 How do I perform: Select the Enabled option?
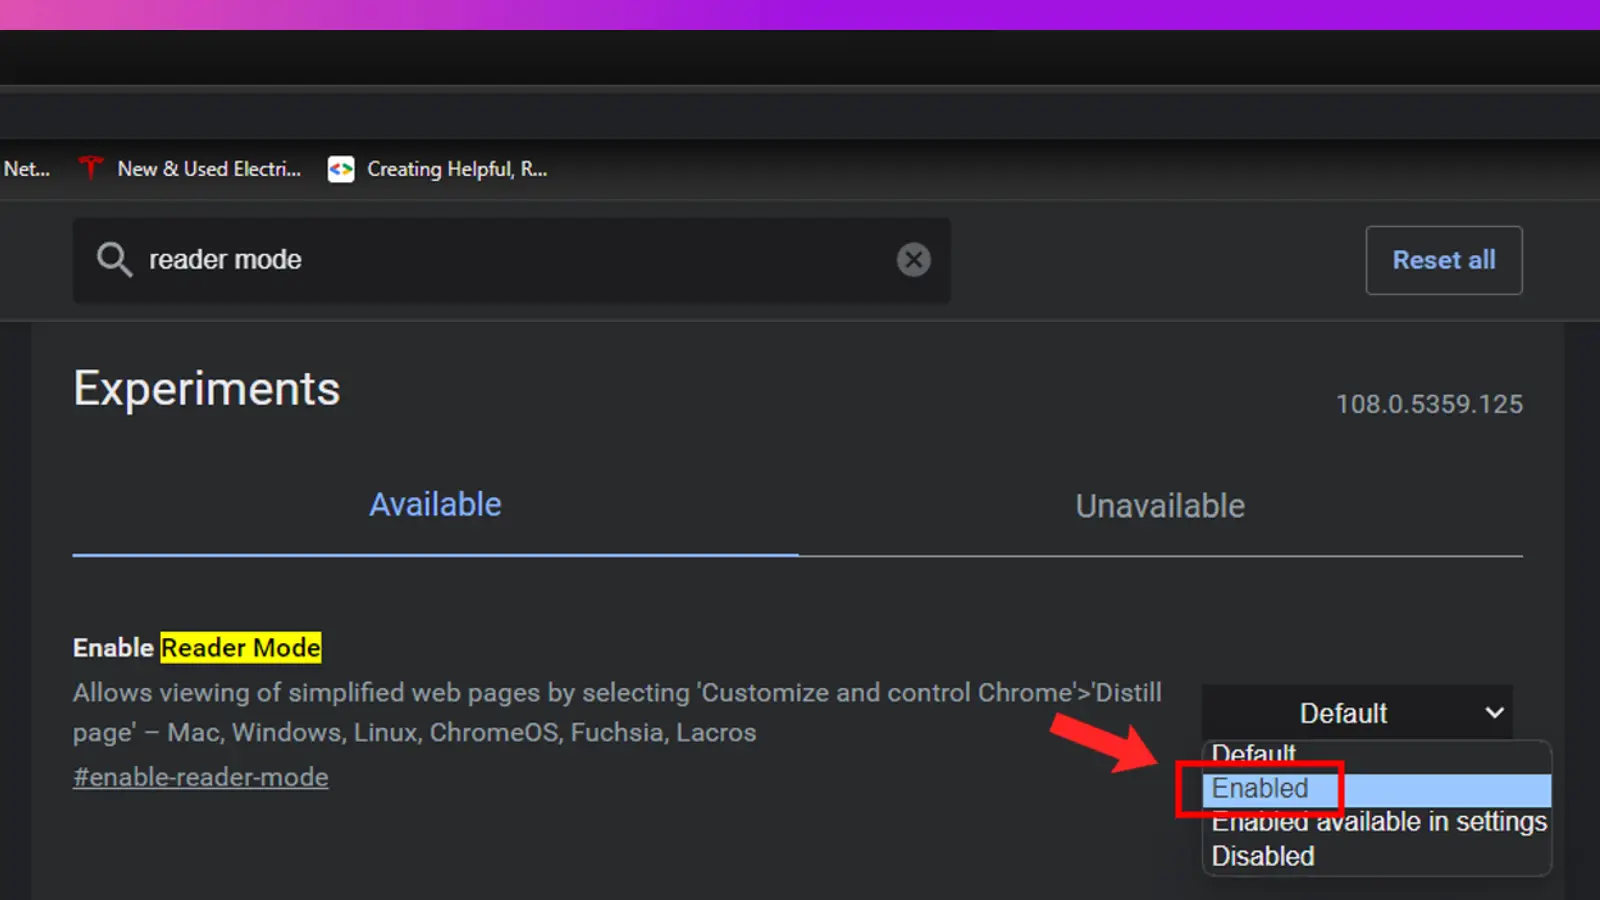[x=1377, y=789]
